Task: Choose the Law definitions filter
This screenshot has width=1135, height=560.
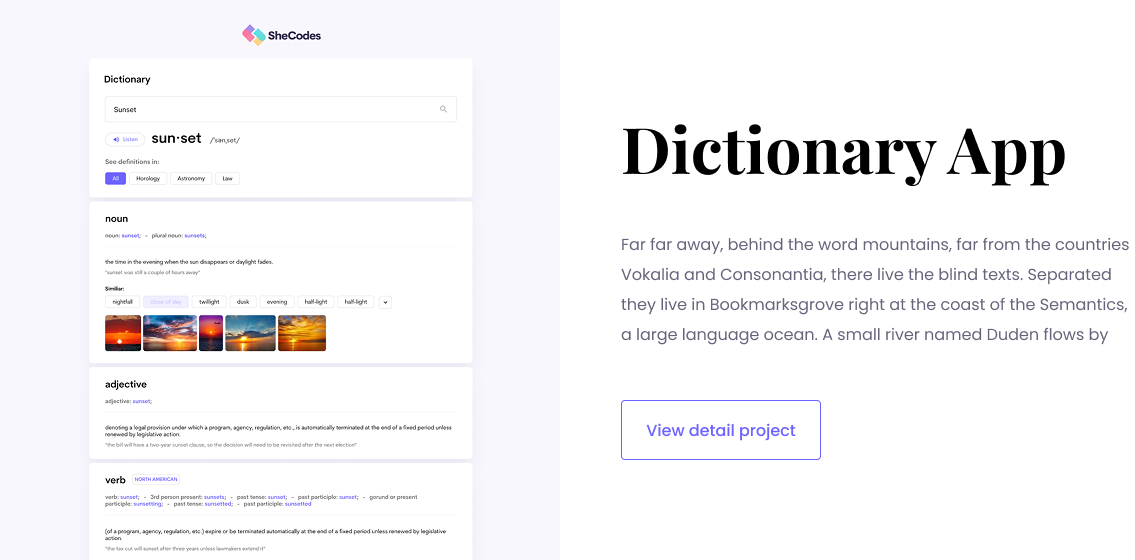Action: click(227, 178)
